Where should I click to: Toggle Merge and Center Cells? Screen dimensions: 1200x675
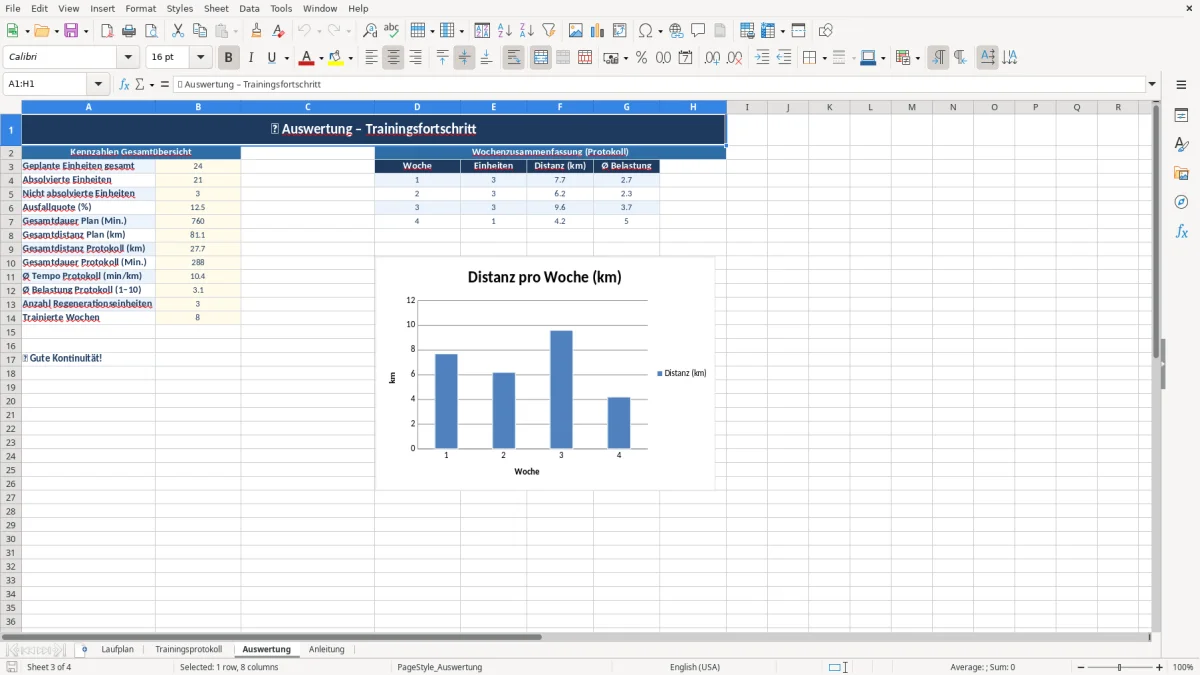[541, 58]
